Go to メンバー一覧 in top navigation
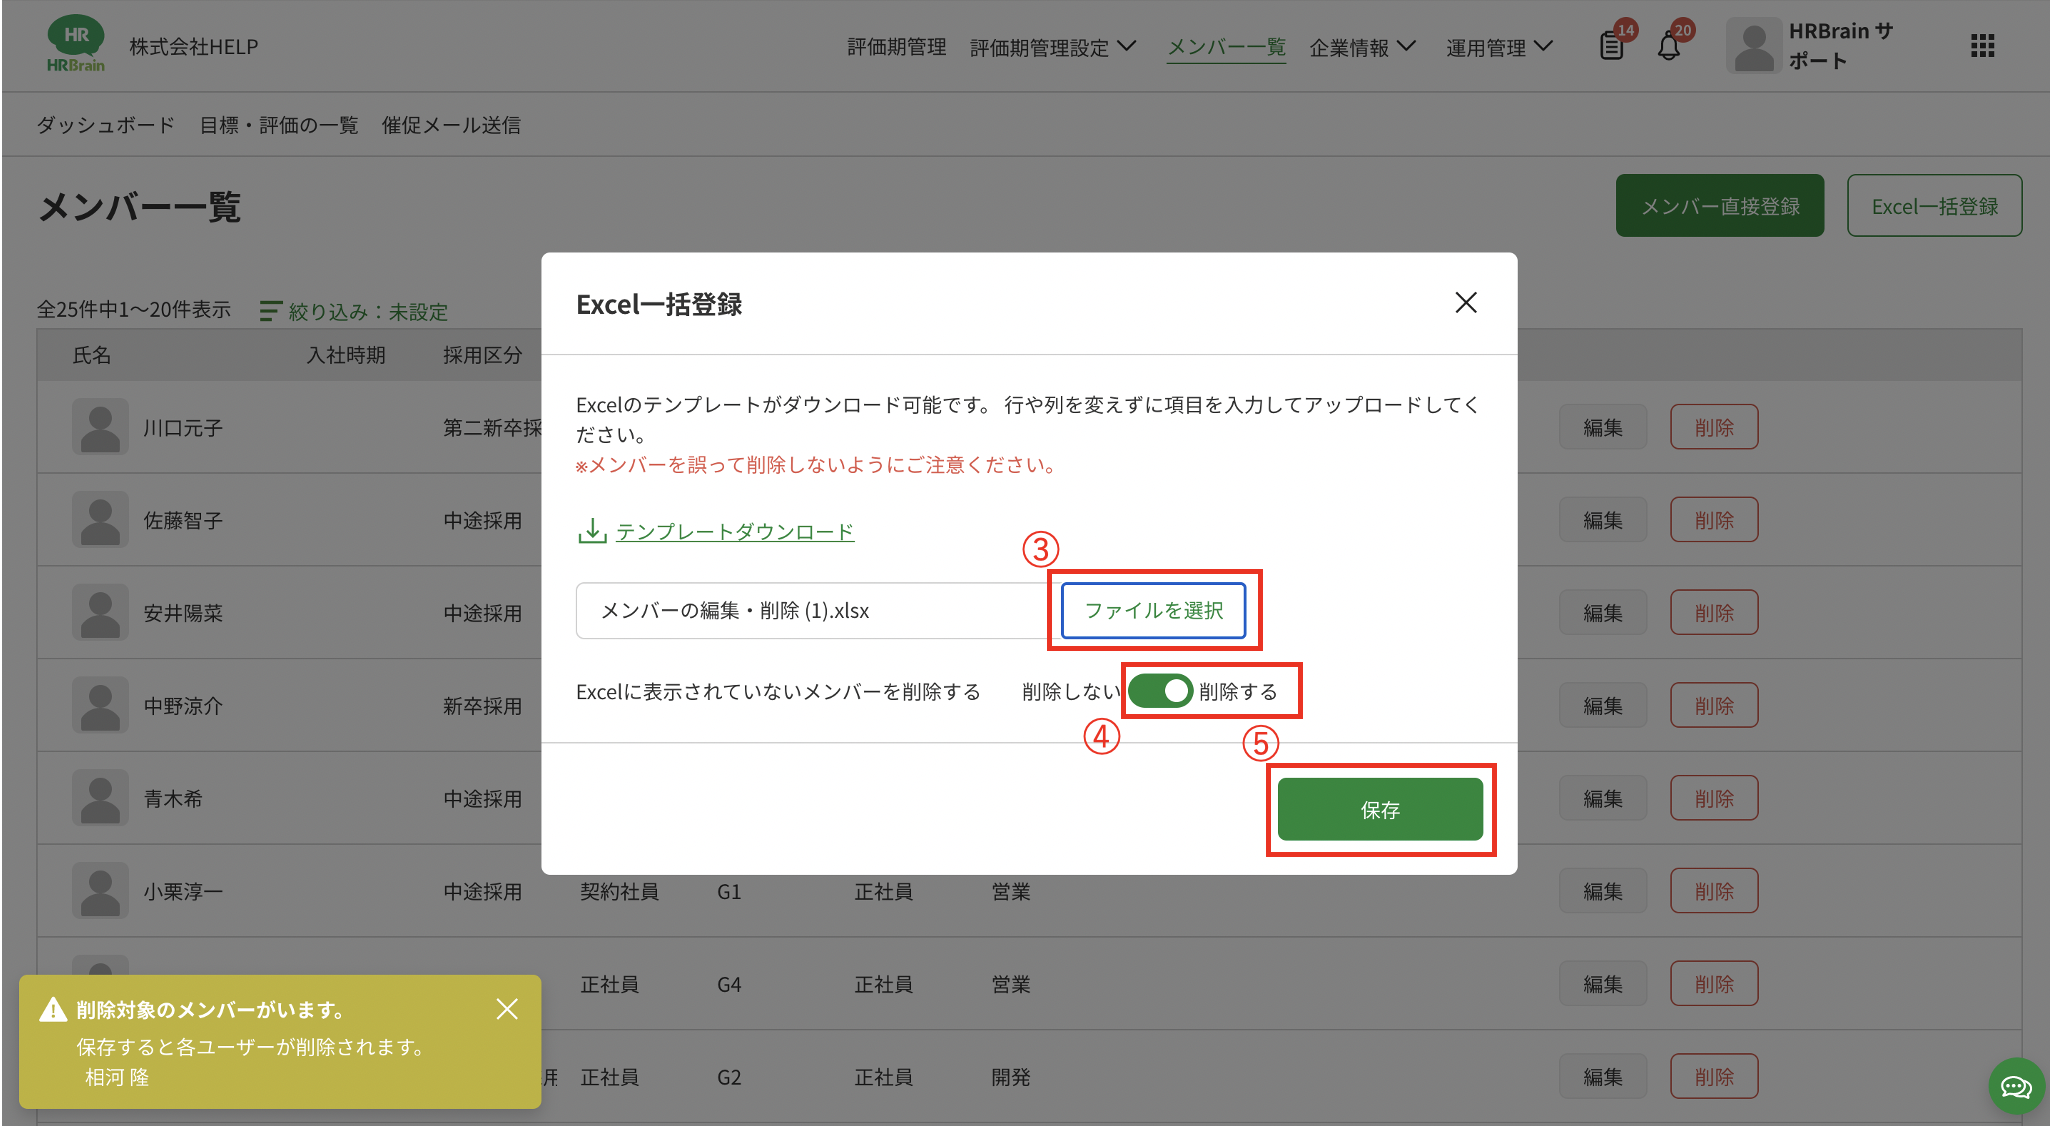The width and height of the screenshot is (2050, 1126). [1227, 47]
